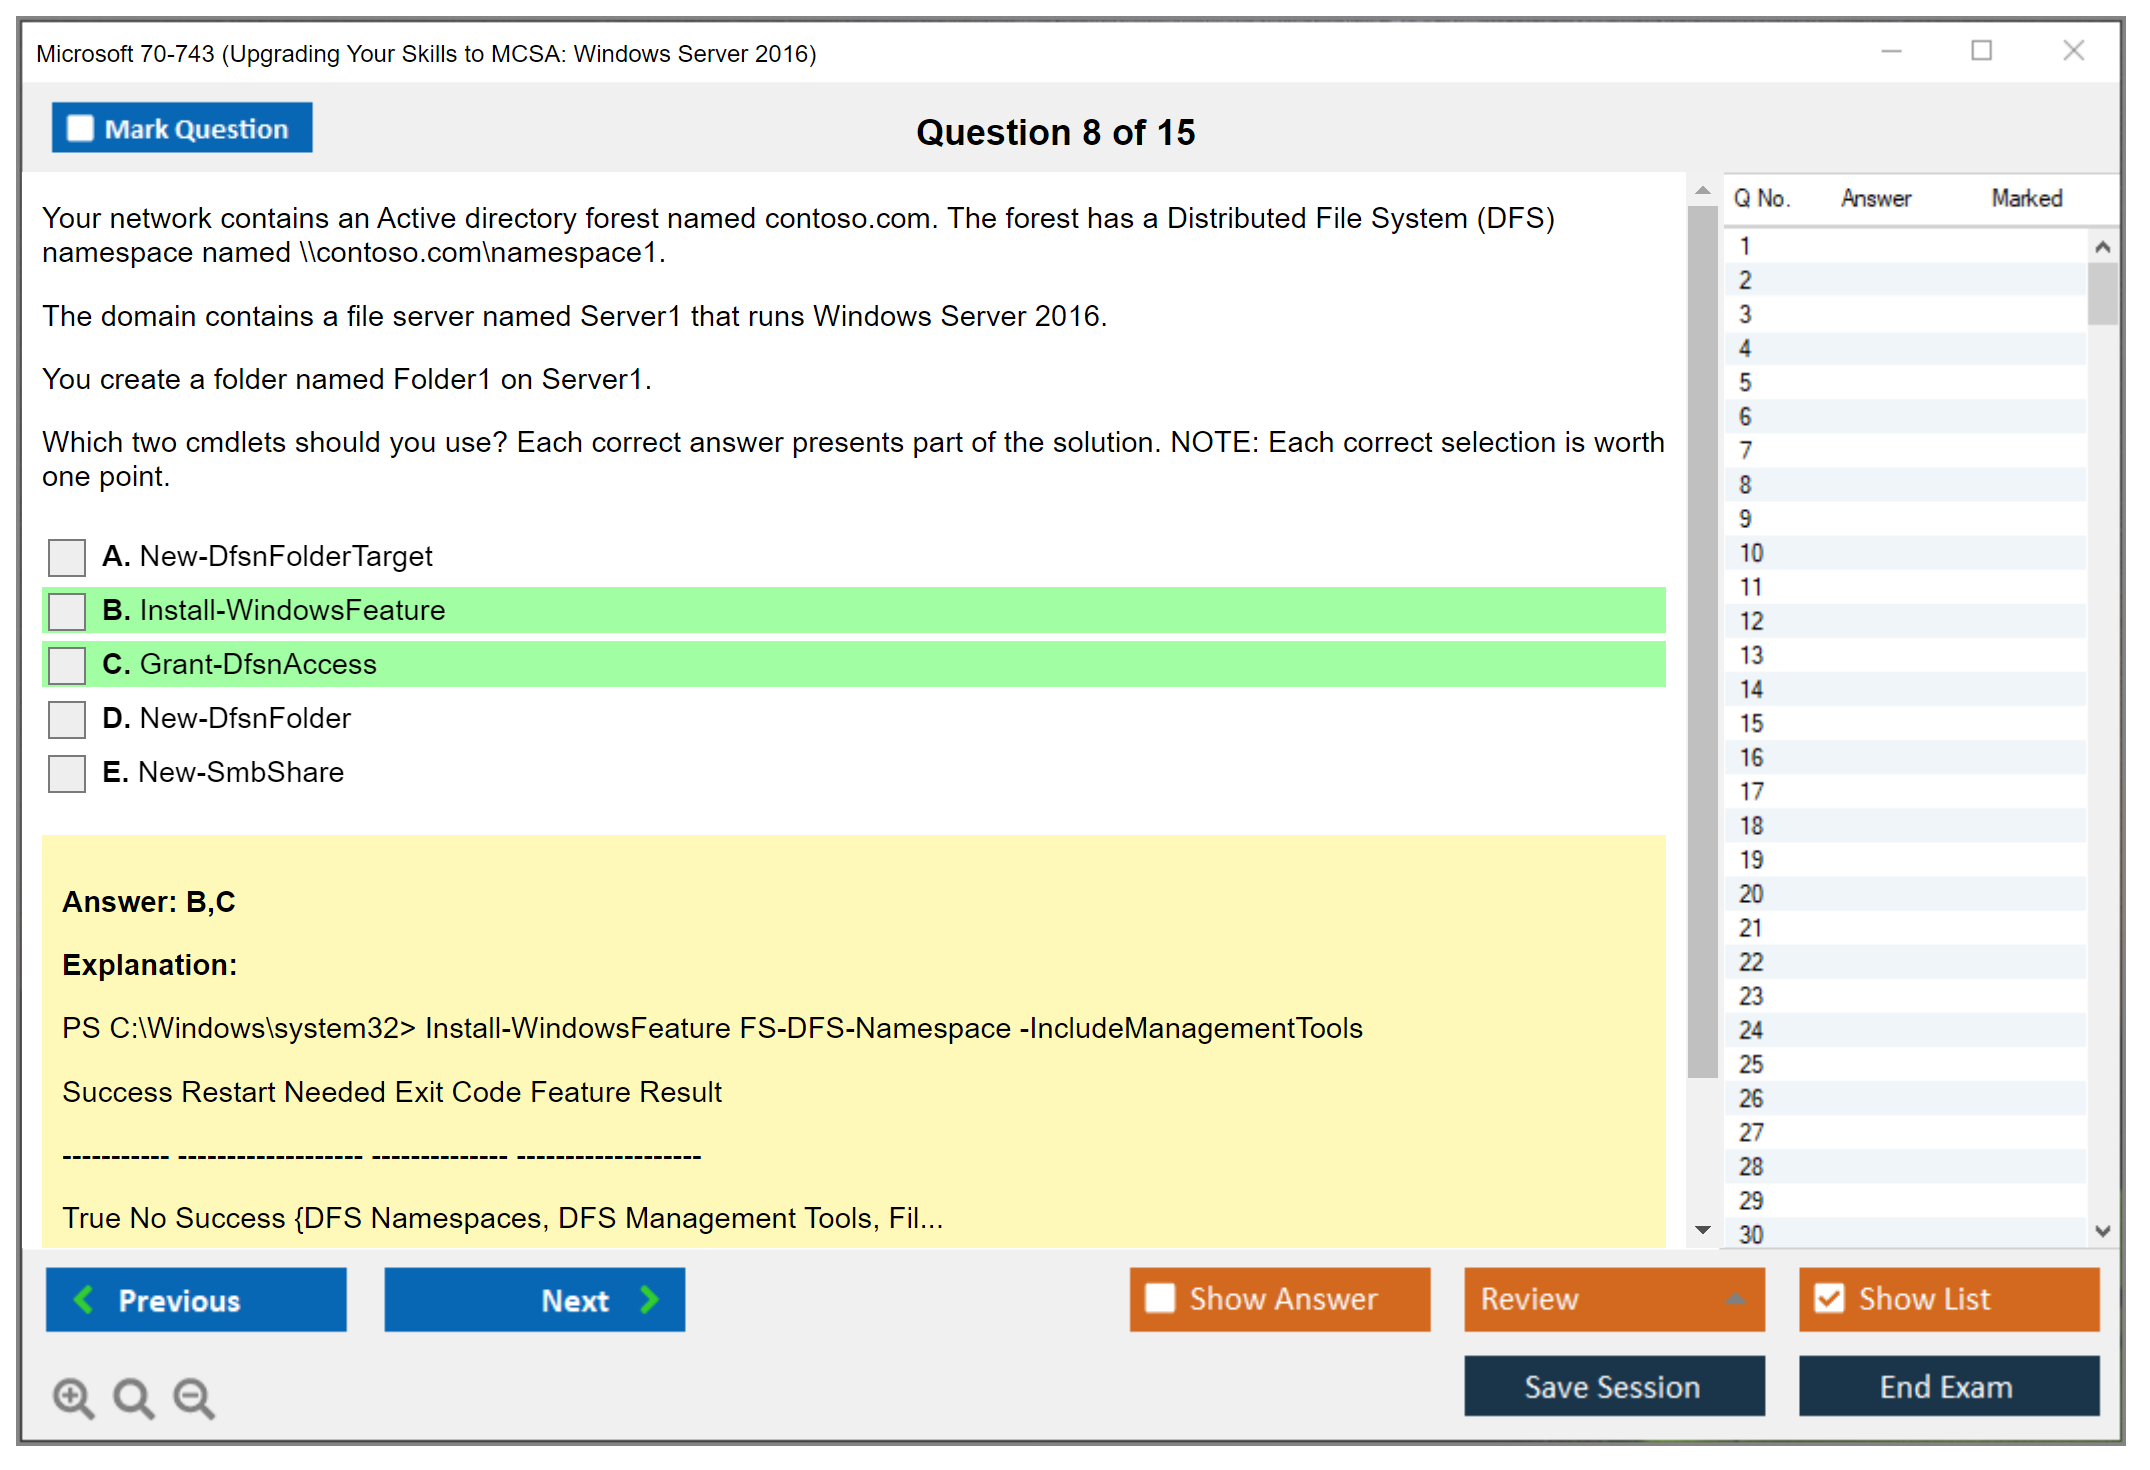This screenshot has width=2150, height=1470.
Task: Click the End Exam button
Action: click(x=1947, y=1386)
